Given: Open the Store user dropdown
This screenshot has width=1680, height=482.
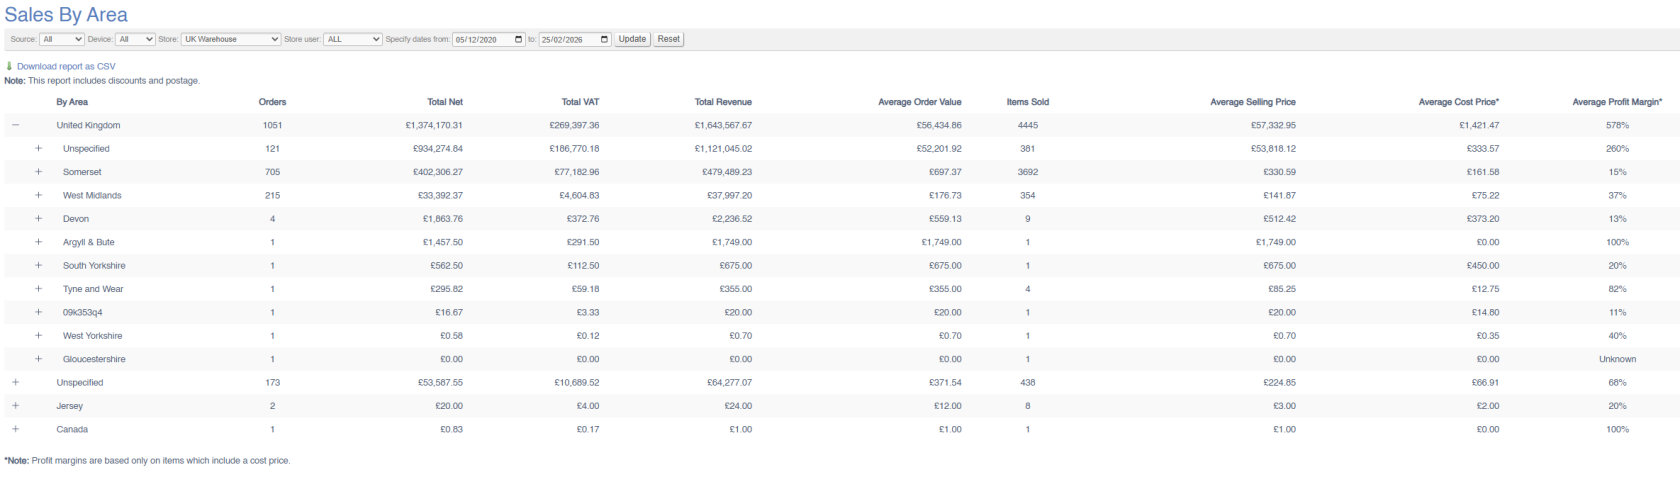Looking at the screenshot, I should [352, 39].
